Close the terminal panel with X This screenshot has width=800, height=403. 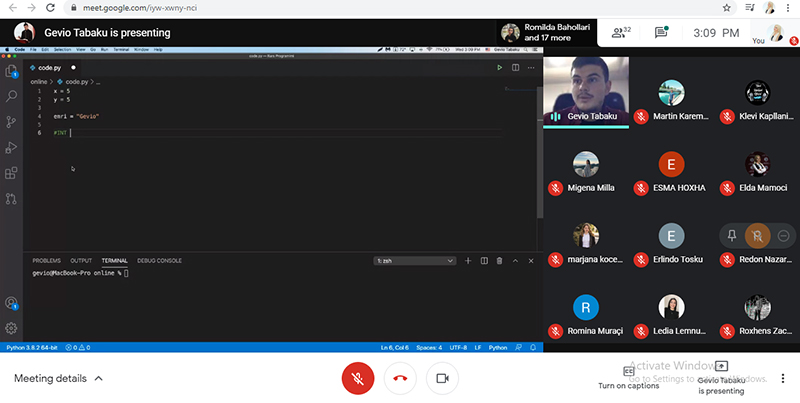531,261
